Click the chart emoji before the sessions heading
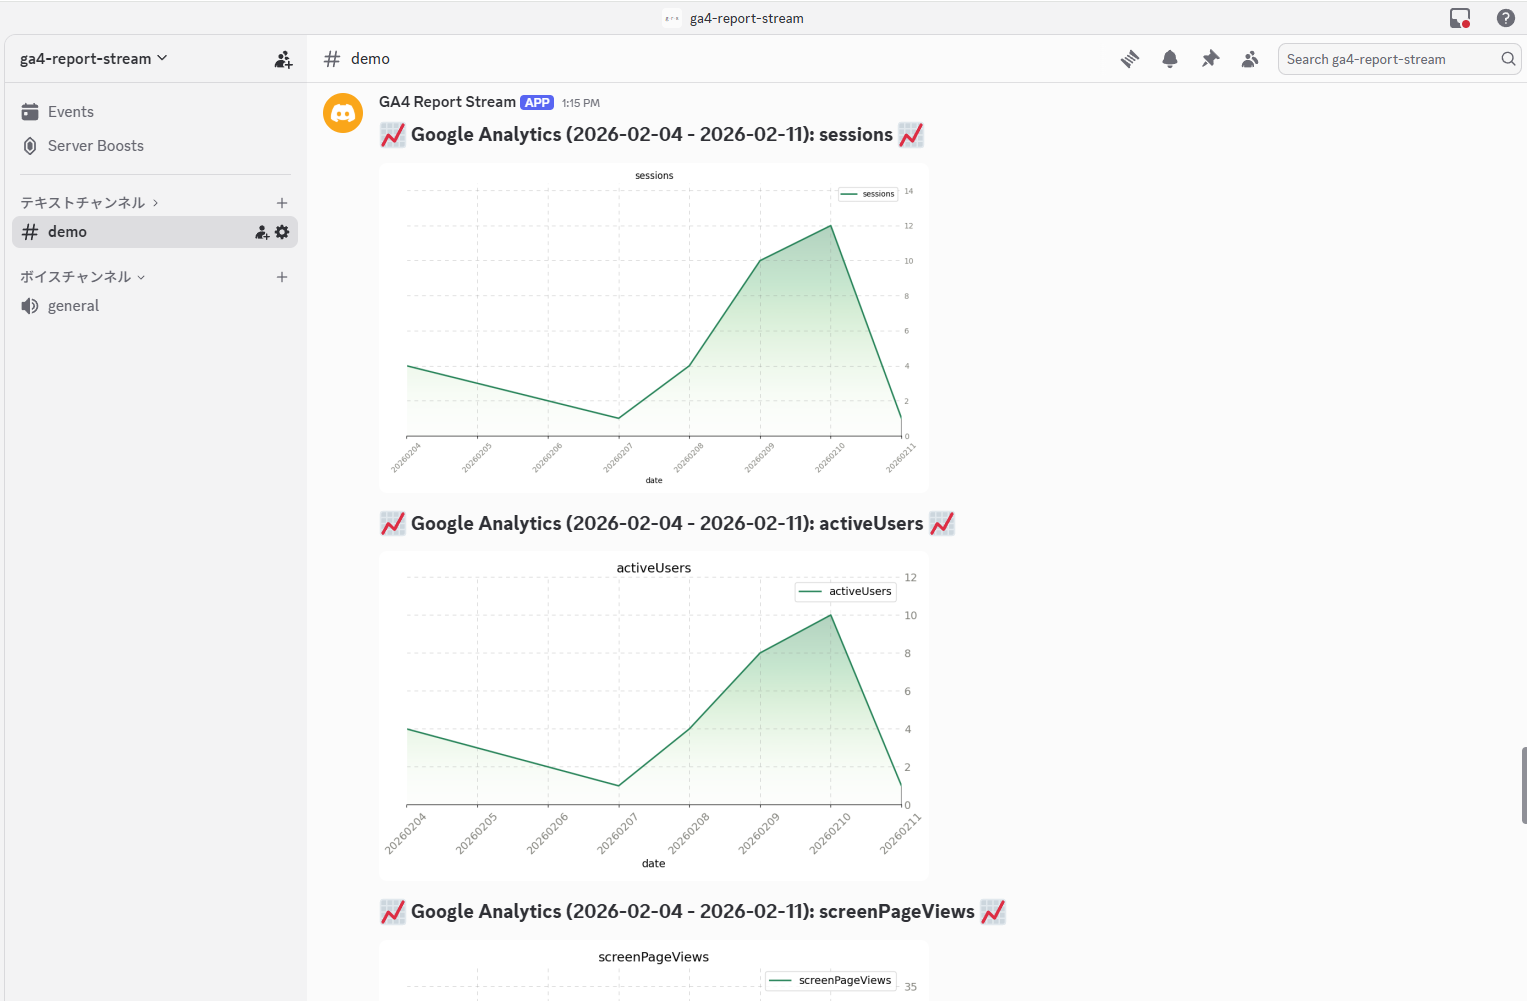1527x1001 pixels. pos(393,135)
